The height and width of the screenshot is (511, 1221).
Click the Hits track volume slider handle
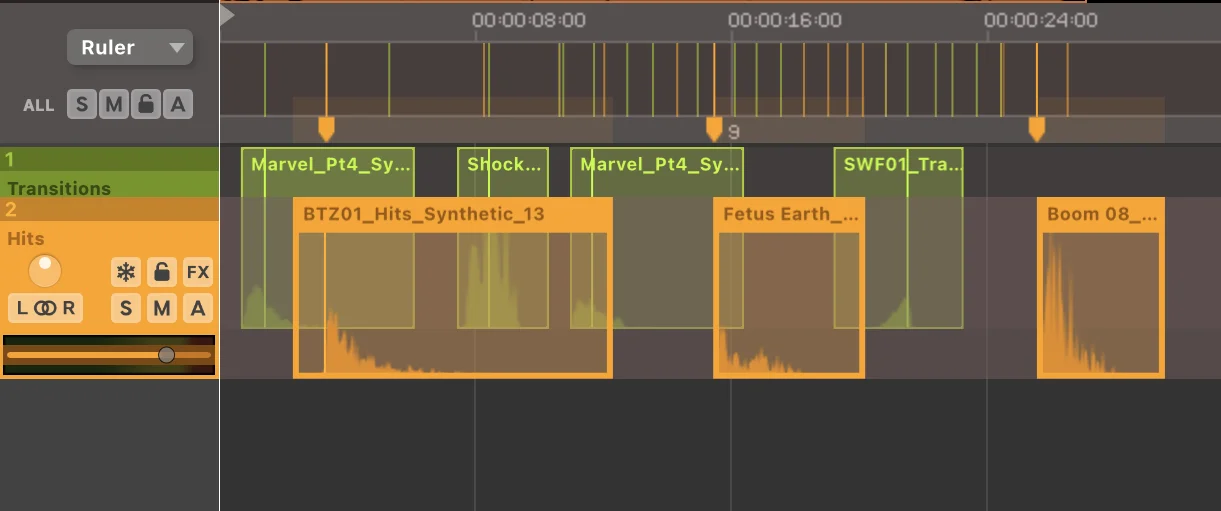(166, 355)
